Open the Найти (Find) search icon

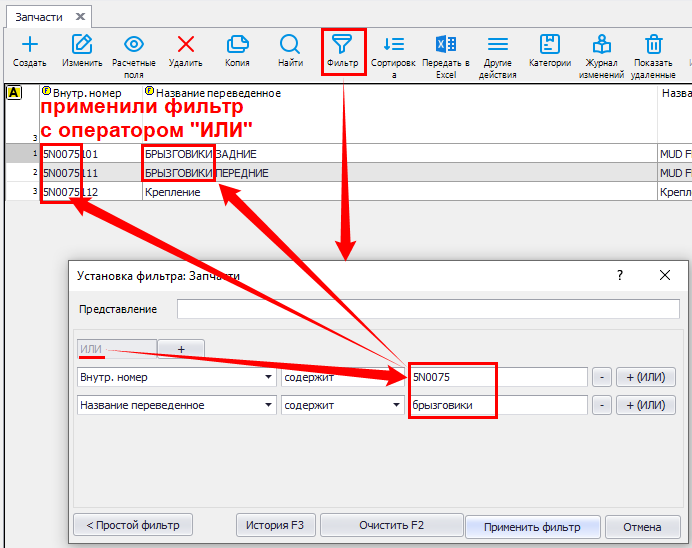(290, 45)
